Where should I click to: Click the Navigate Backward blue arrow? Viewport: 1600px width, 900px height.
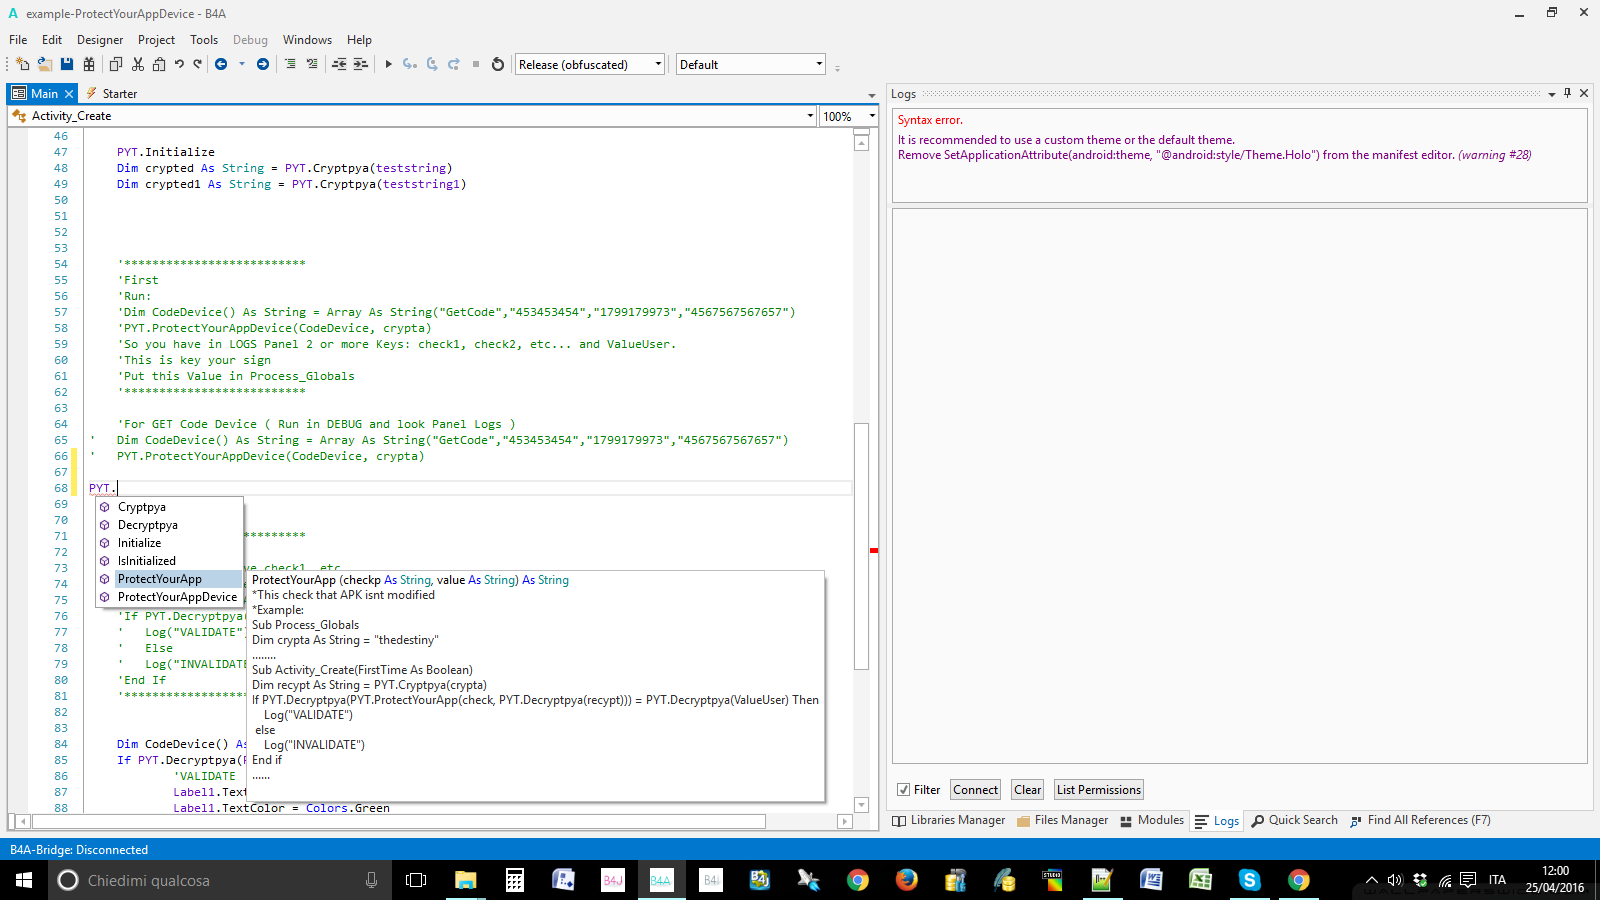221,64
